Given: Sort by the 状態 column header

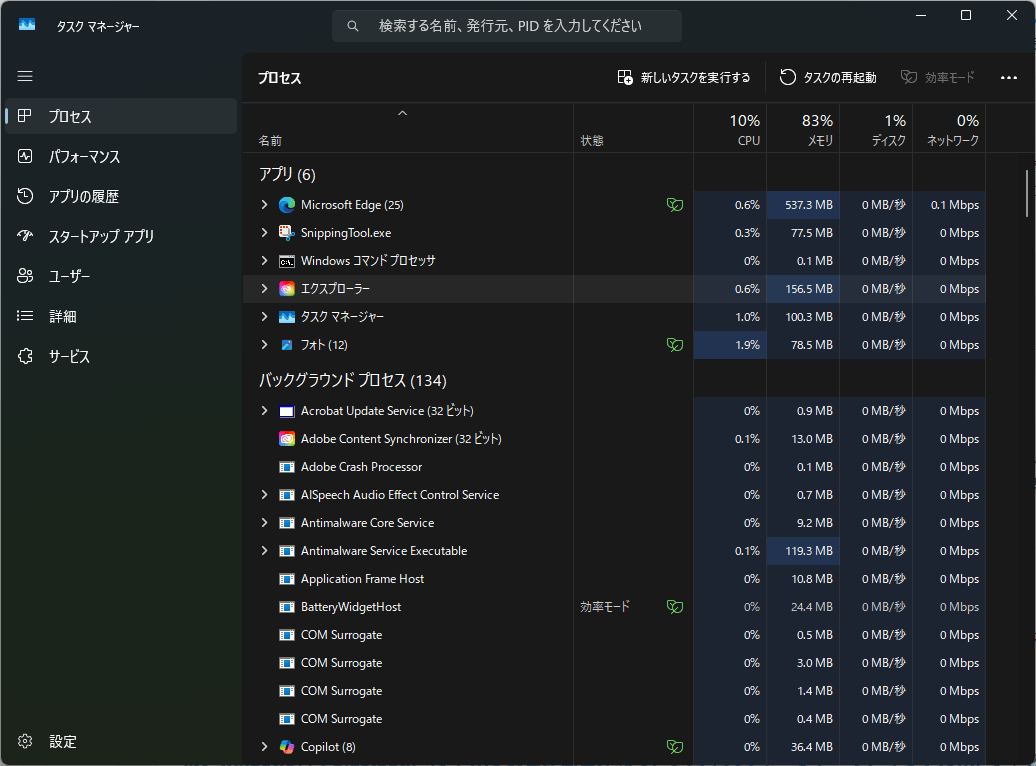Looking at the screenshot, I should pos(634,128).
